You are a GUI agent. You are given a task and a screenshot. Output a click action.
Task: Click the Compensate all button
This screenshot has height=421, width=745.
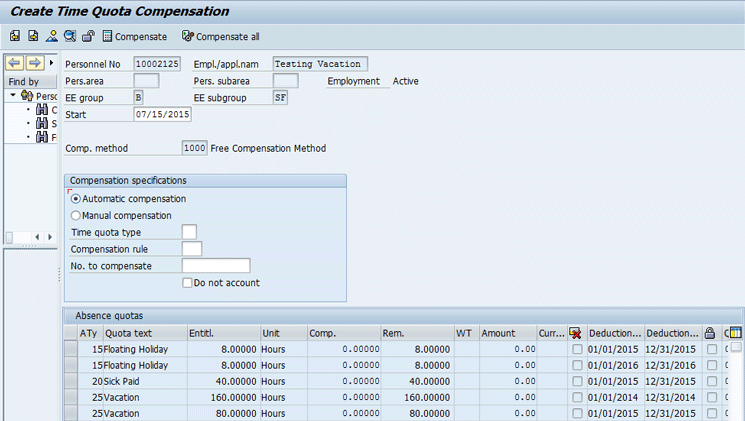click(x=221, y=37)
